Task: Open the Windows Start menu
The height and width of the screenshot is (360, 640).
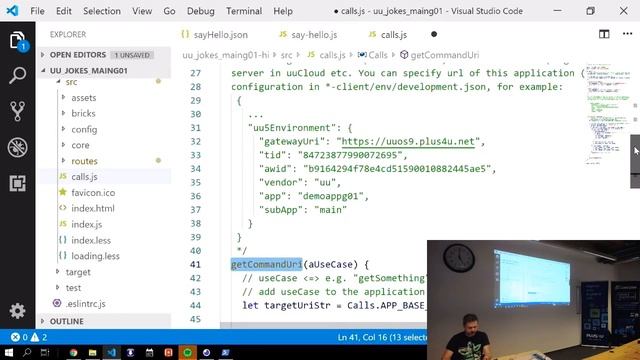Action: coord(8,352)
